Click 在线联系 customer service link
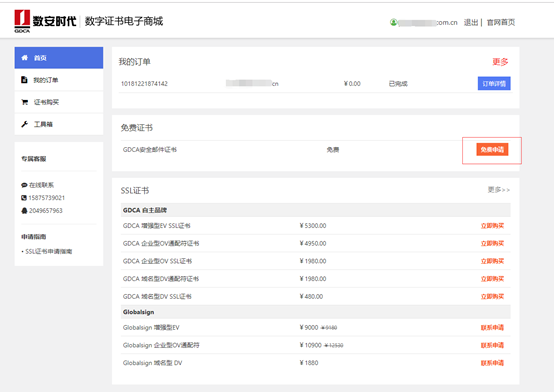Image resolution: width=554 pixels, height=392 pixels. pos(41,185)
